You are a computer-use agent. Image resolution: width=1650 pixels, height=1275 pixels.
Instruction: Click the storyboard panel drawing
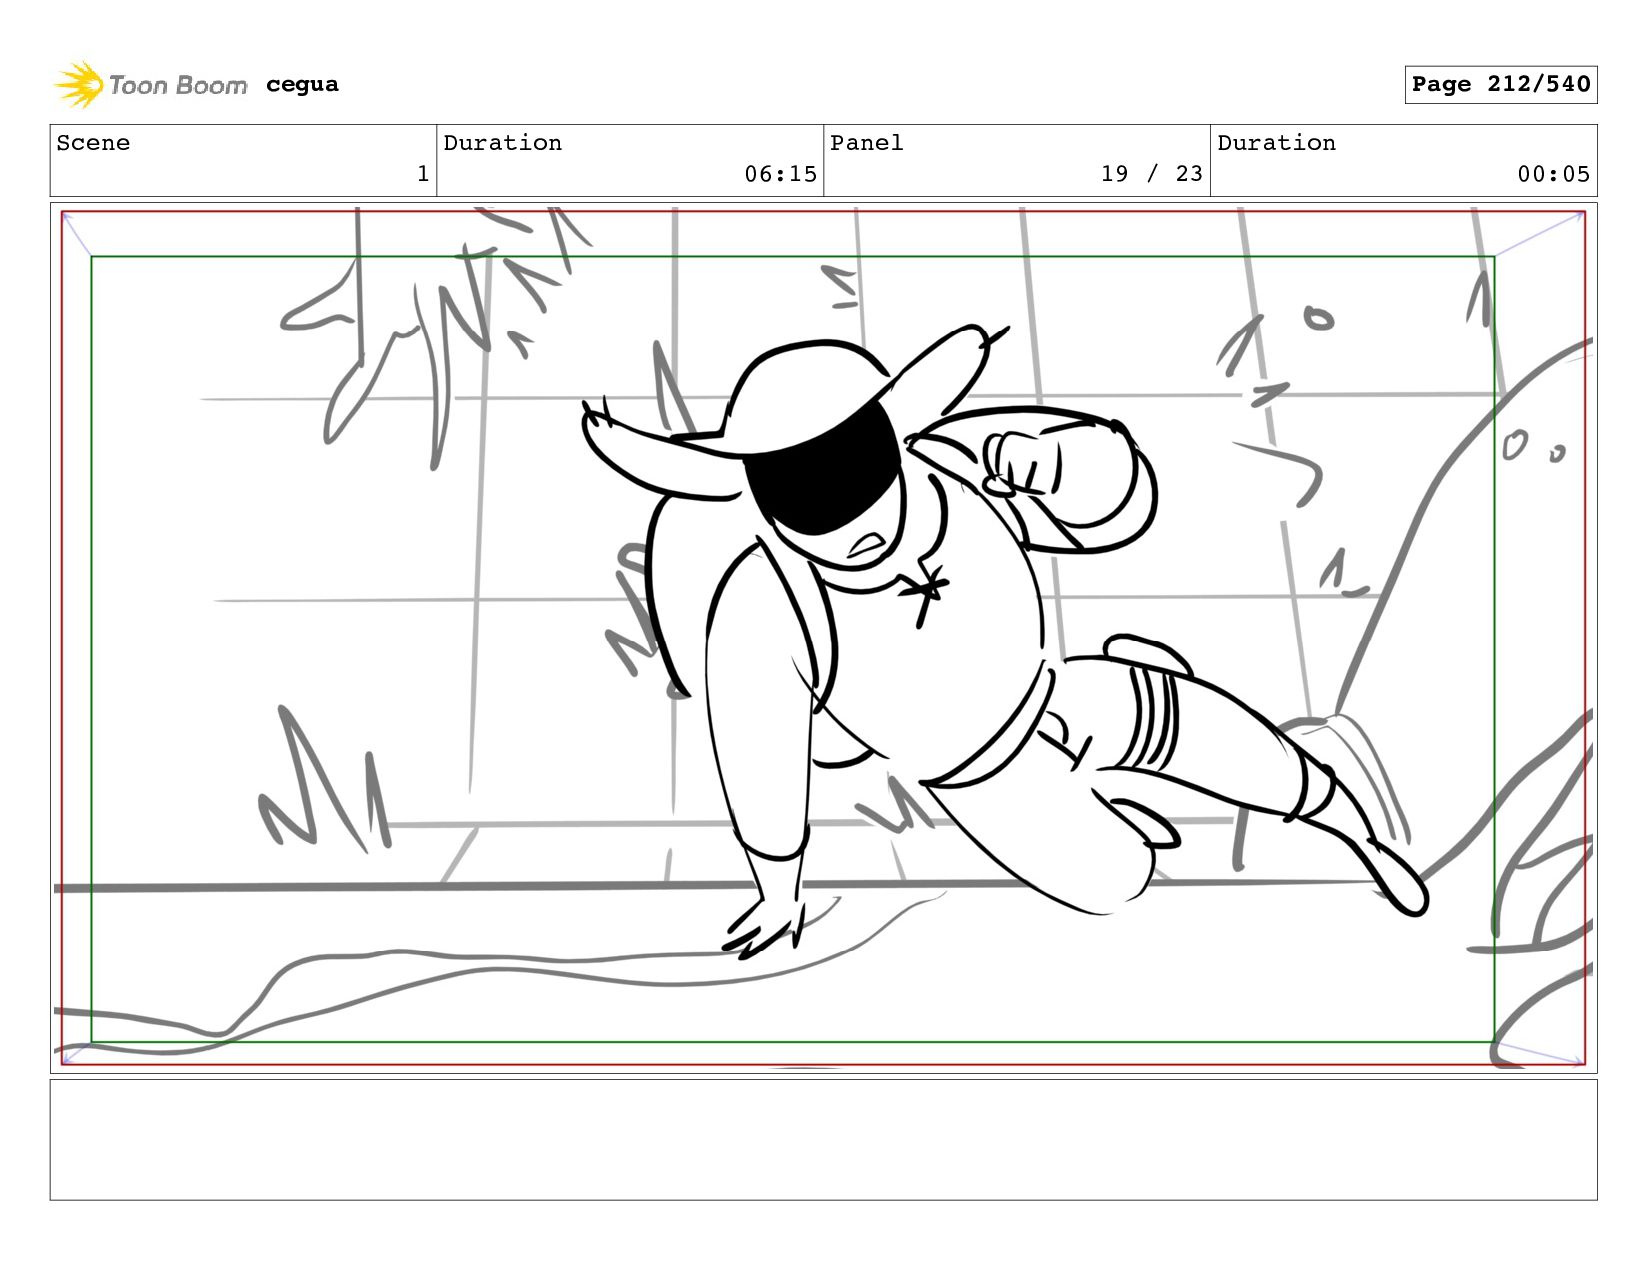(824, 638)
